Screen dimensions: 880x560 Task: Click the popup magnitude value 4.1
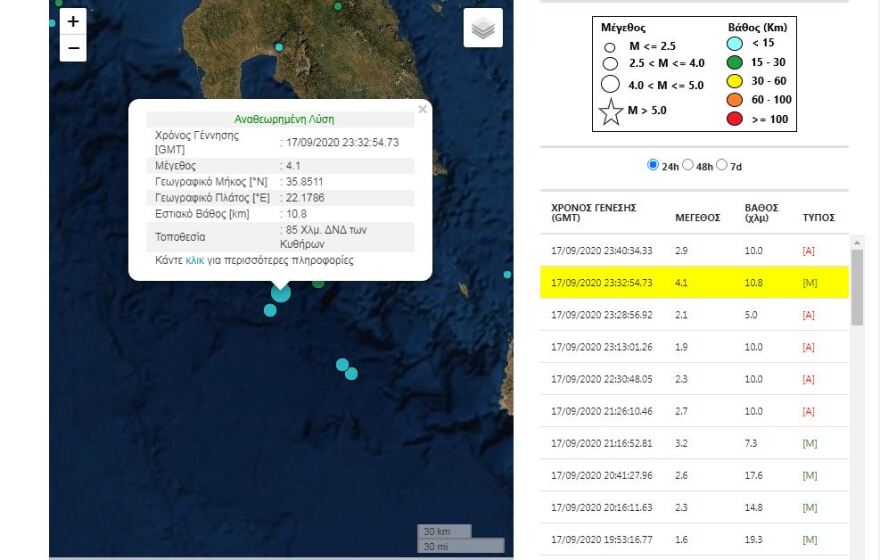(293, 166)
